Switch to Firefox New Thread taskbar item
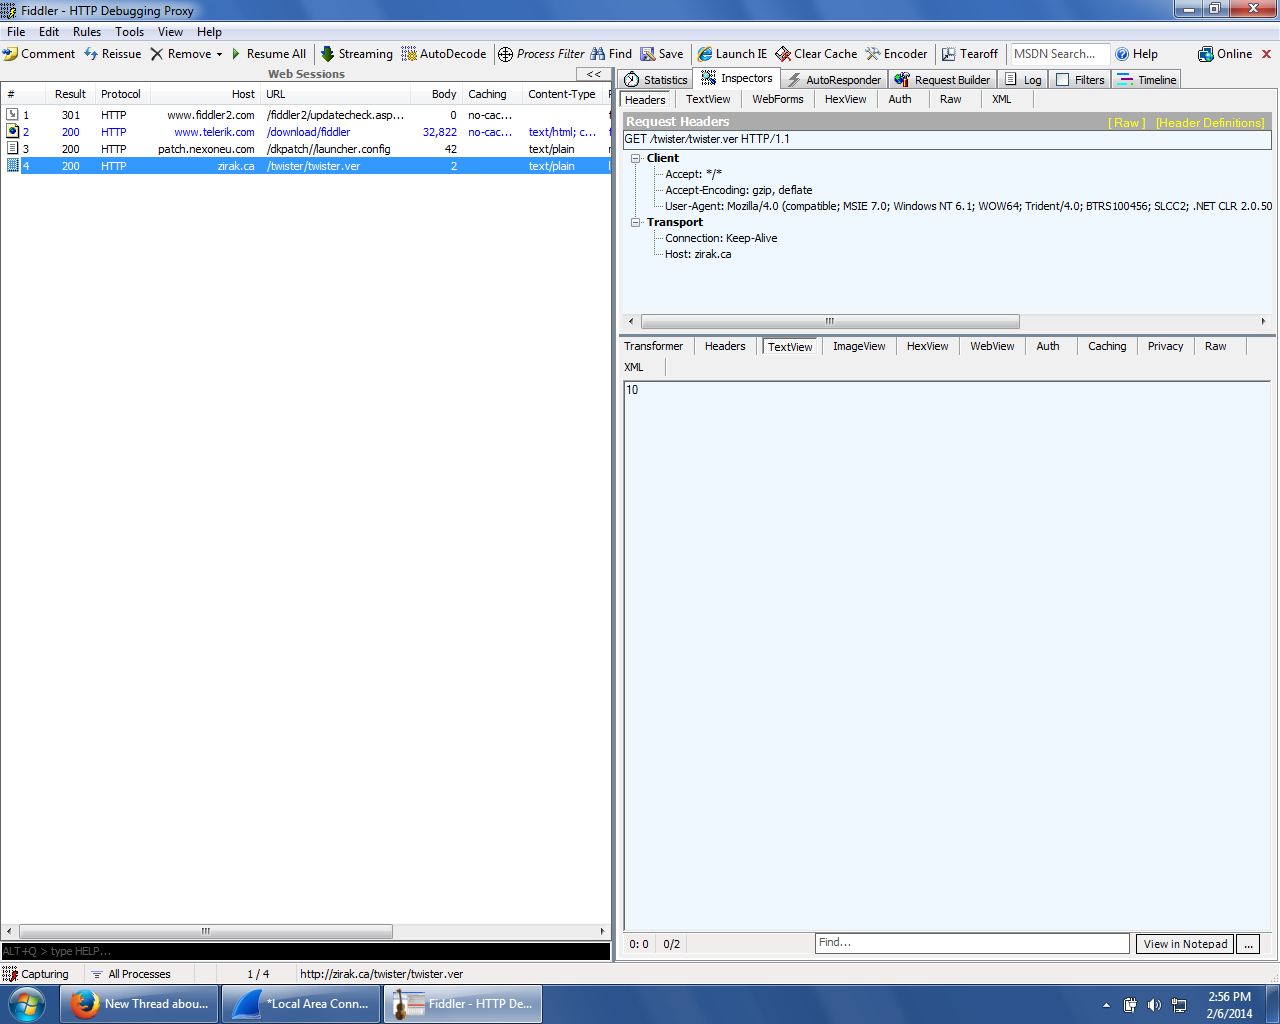Screen dimensions: 1280x1024 (x=140, y=1004)
